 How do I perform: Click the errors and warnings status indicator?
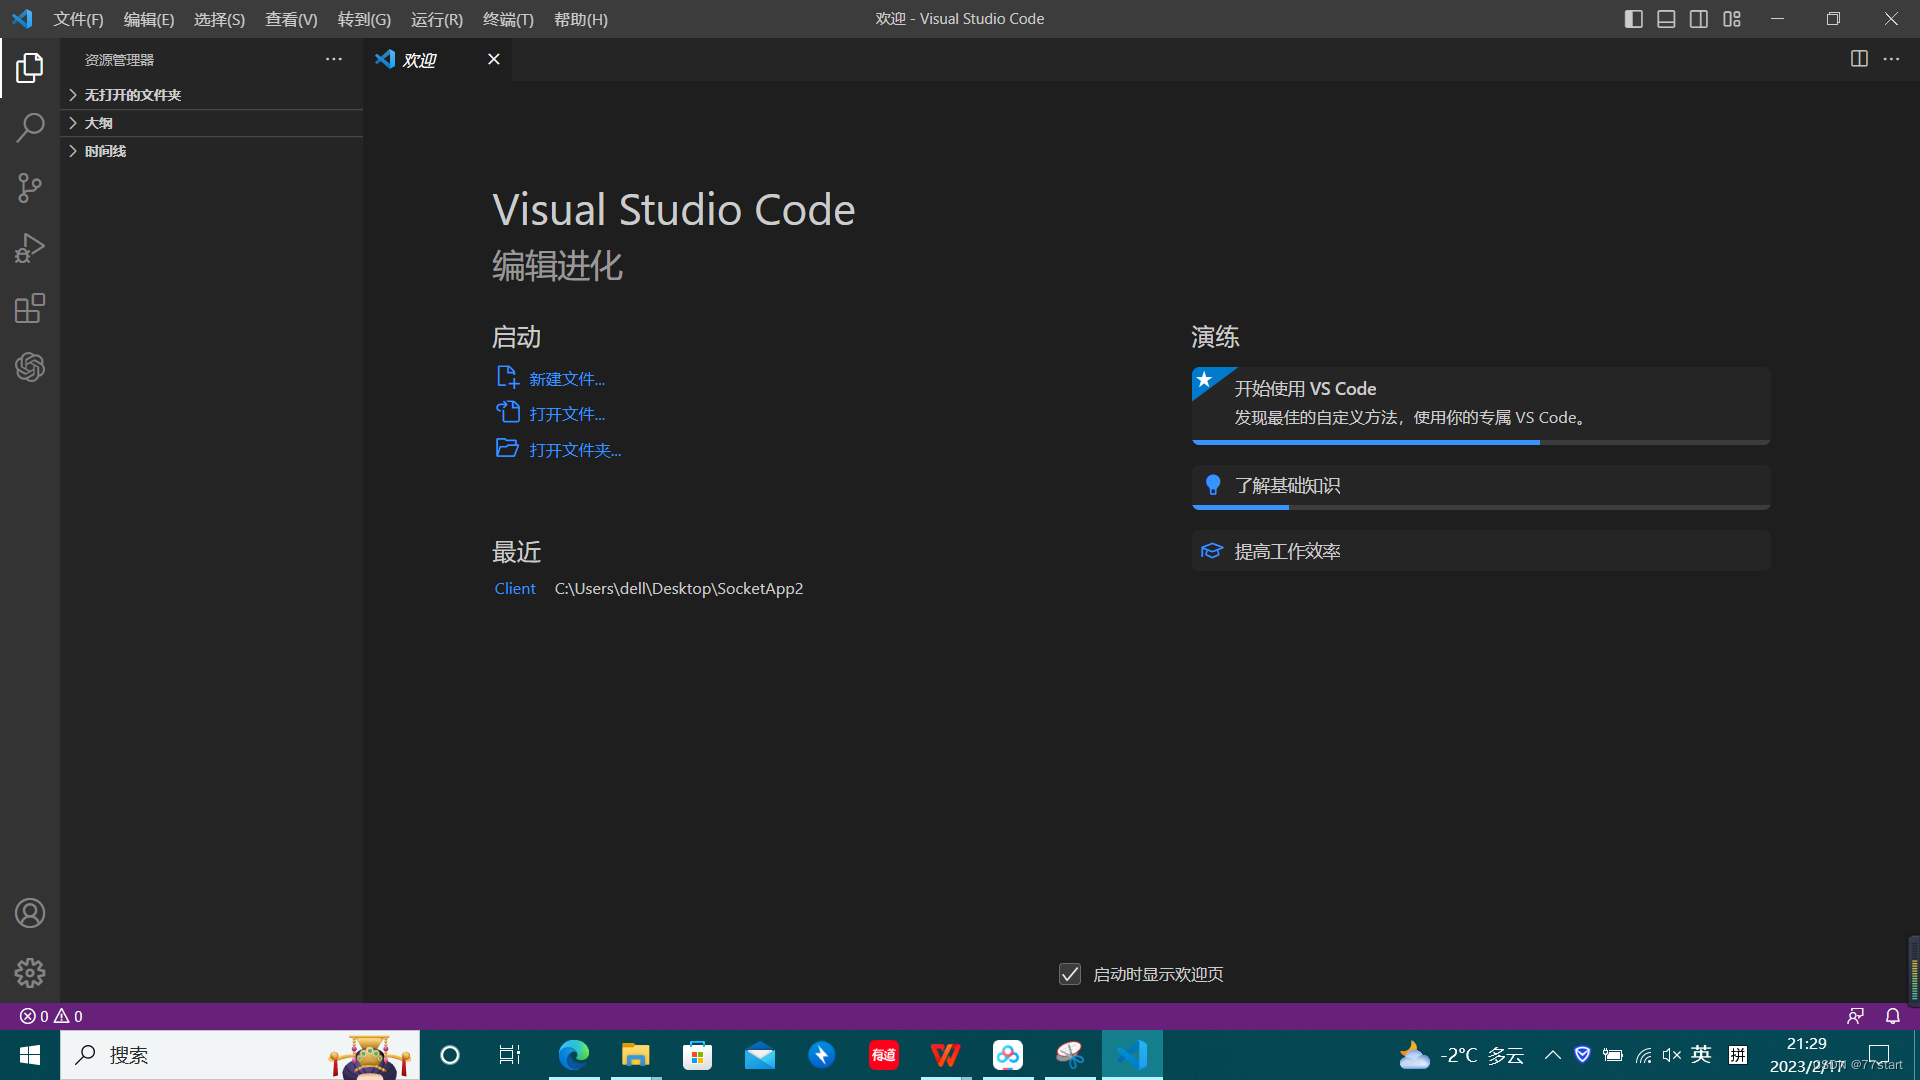click(51, 1016)
